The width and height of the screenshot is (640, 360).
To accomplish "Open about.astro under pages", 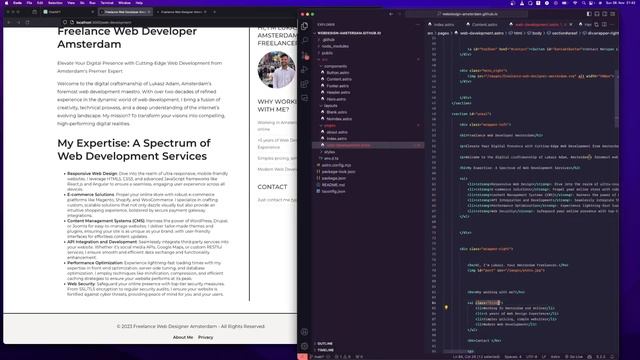I will pos(337,132).
